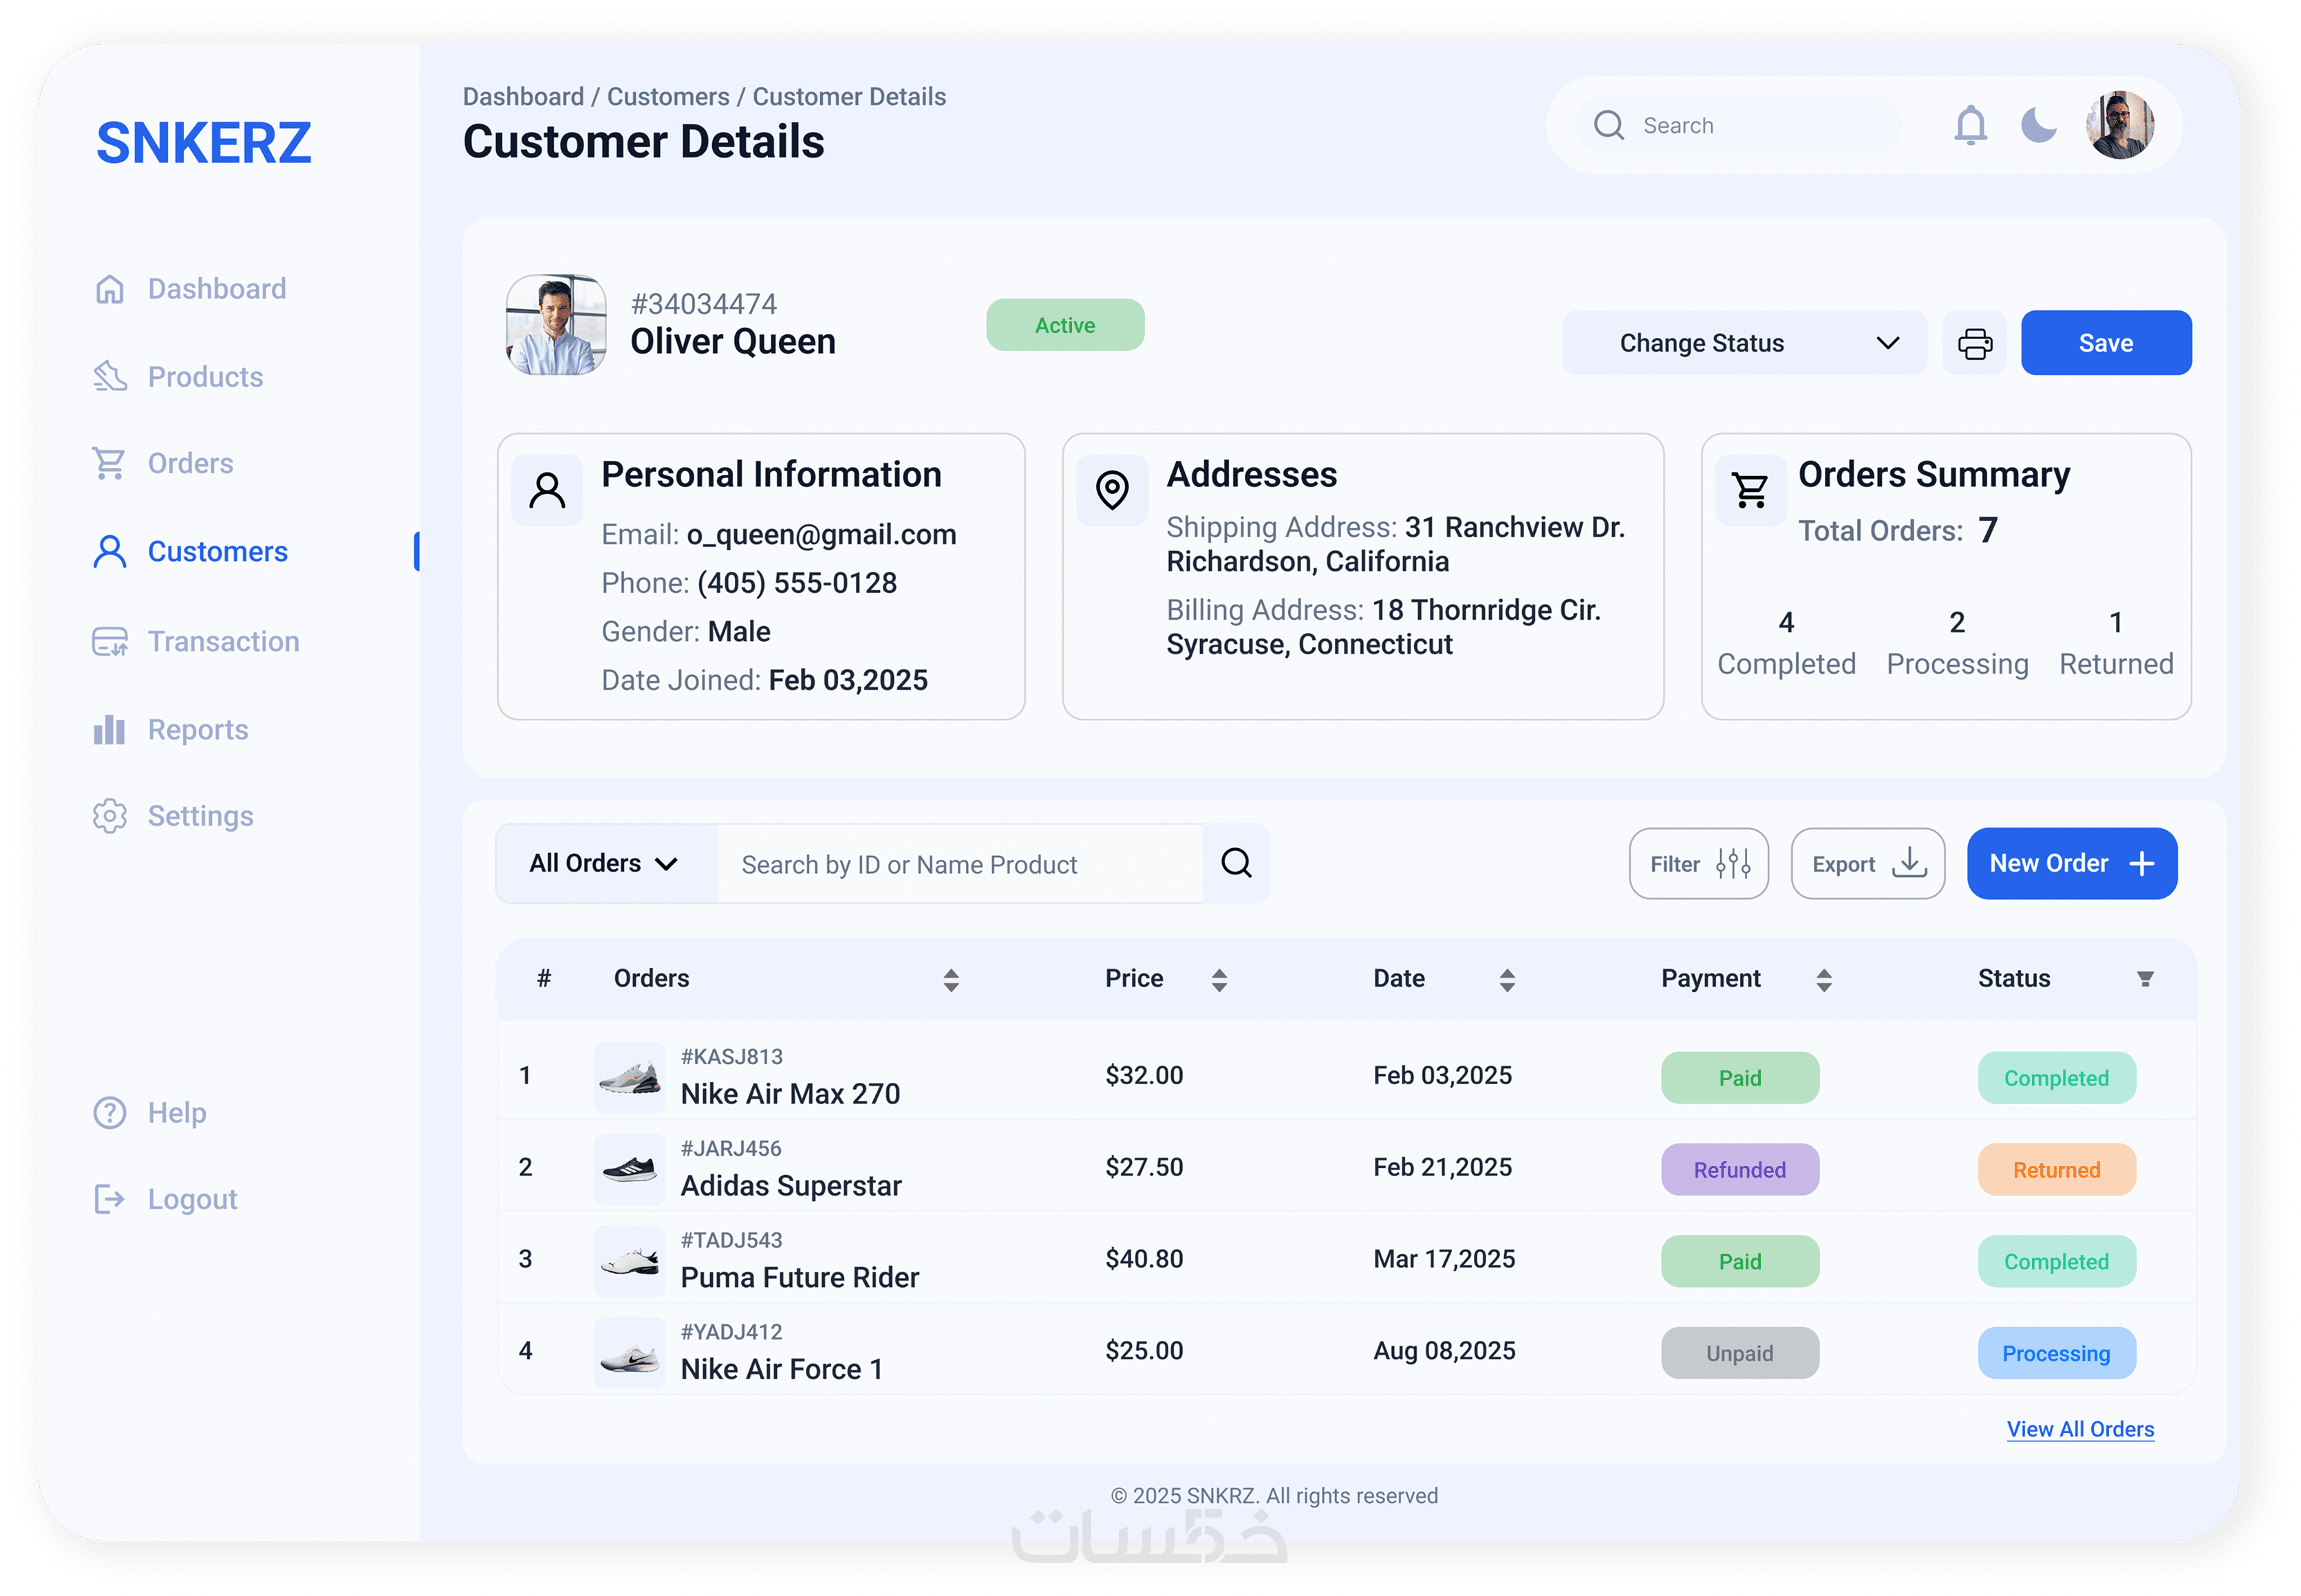
Task: Open Settings from the sidebar
Action: [x=173, y=816]
